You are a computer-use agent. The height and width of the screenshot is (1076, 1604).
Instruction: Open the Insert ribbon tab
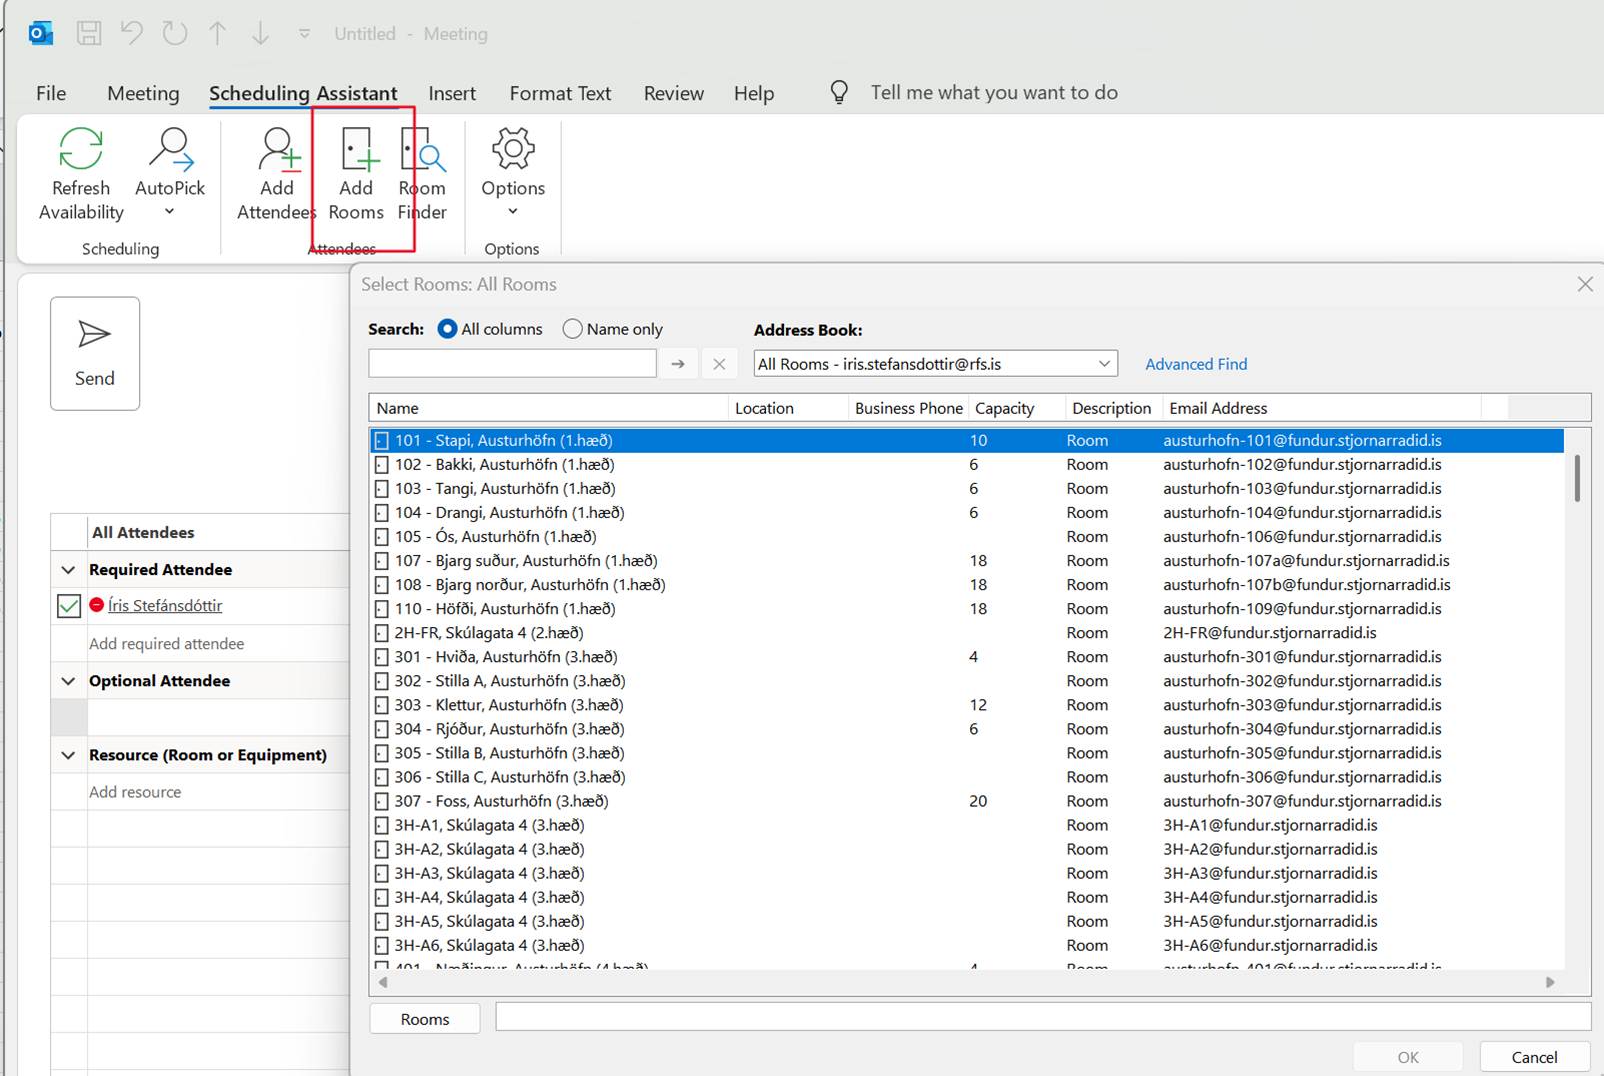point(452,93)
